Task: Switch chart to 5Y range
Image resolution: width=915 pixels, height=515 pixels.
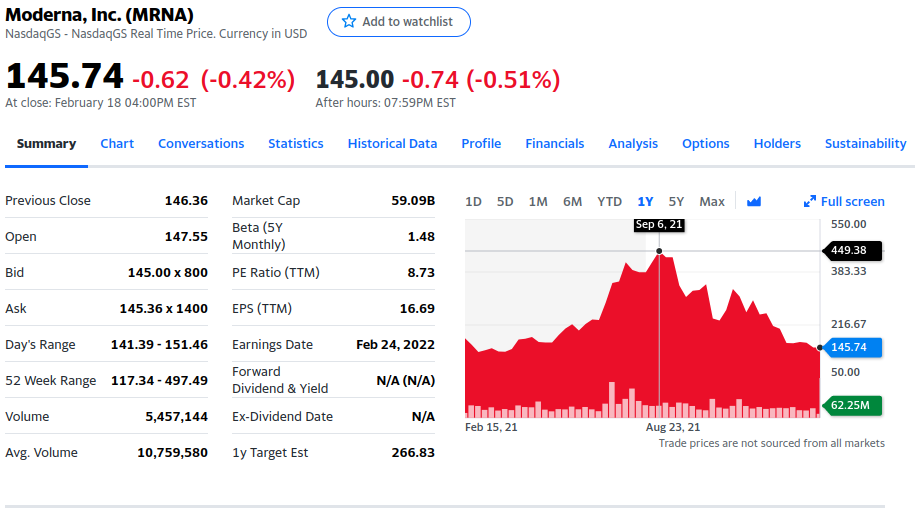Action: (x=676, y=202)
